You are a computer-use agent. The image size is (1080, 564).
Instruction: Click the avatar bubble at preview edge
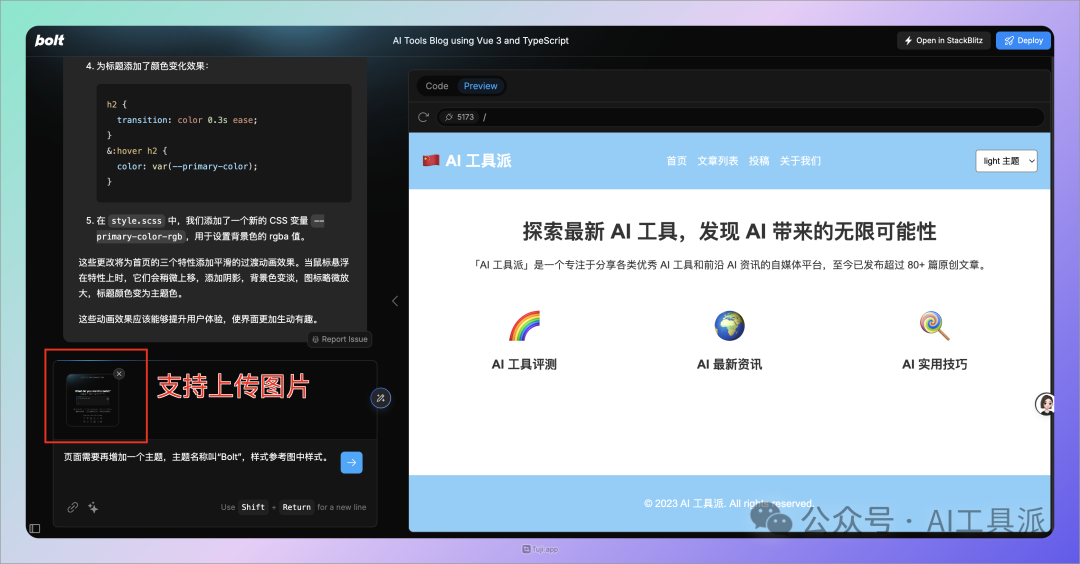pyautogui.click(x=1046, y=404)
